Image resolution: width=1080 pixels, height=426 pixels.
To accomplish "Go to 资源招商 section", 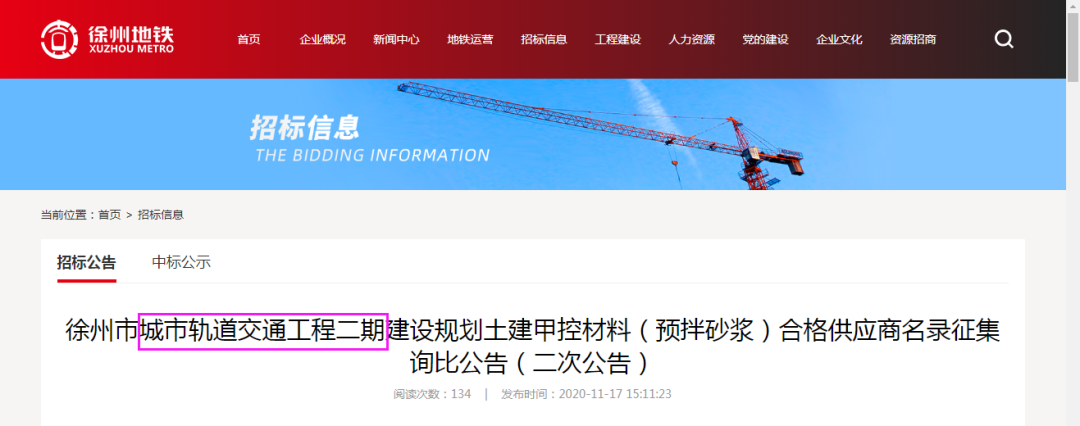I will click(913, 39).
